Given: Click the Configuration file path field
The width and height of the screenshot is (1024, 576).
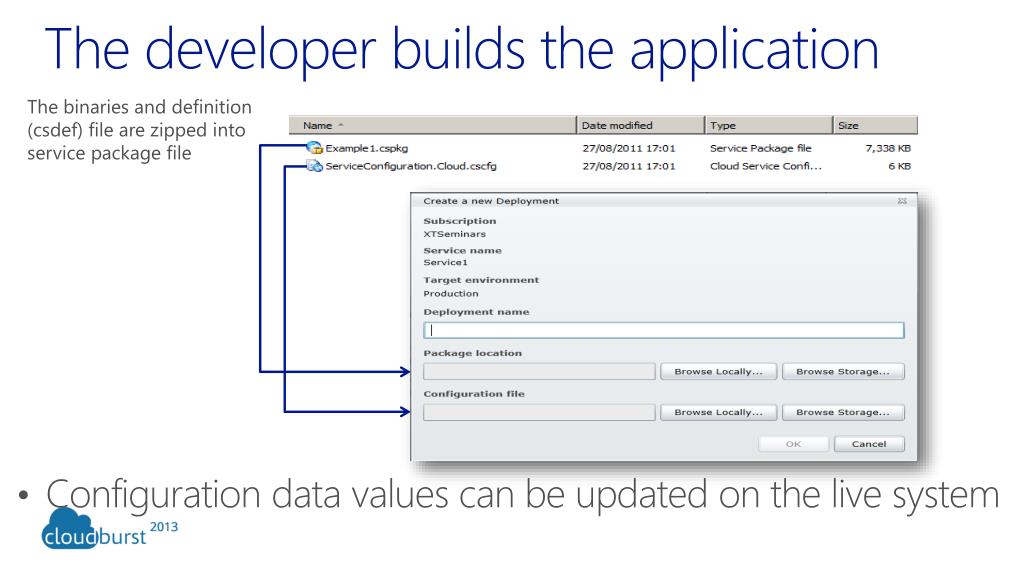Looking at the screenshot, I should pyautogui.click(x=539, y=412).
